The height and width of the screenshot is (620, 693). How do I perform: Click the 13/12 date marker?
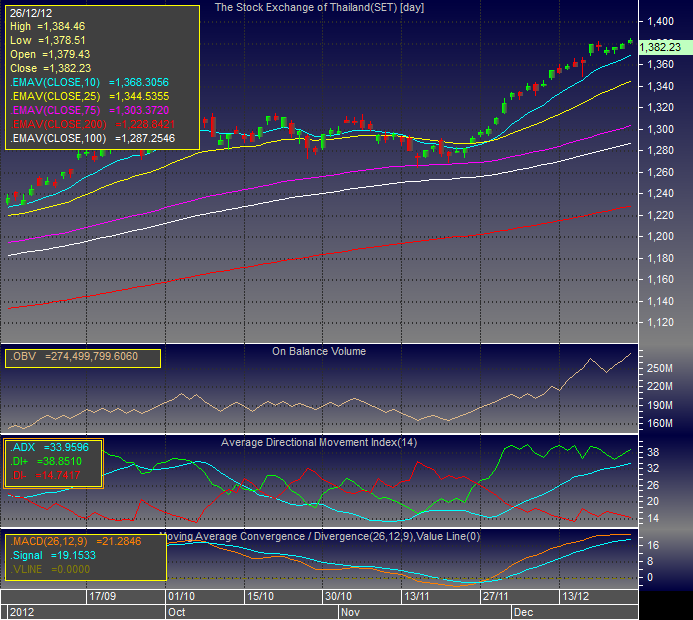coord(575,597)
